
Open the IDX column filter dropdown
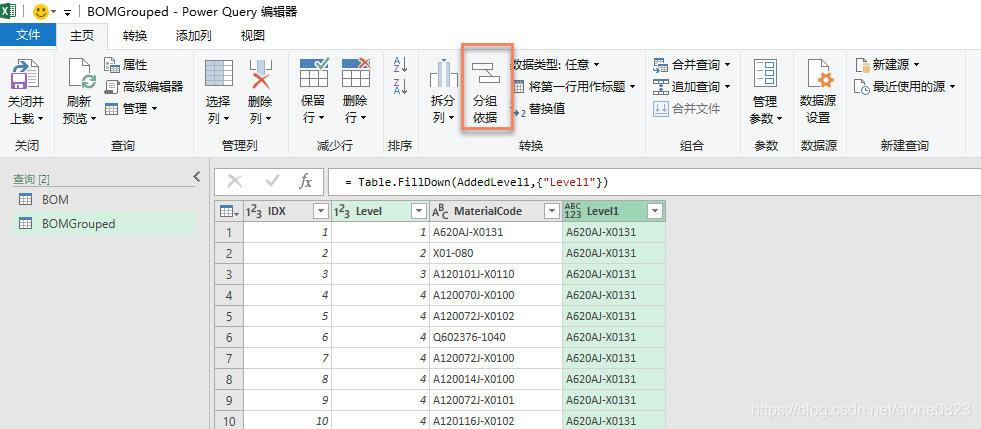pos(320,211)
